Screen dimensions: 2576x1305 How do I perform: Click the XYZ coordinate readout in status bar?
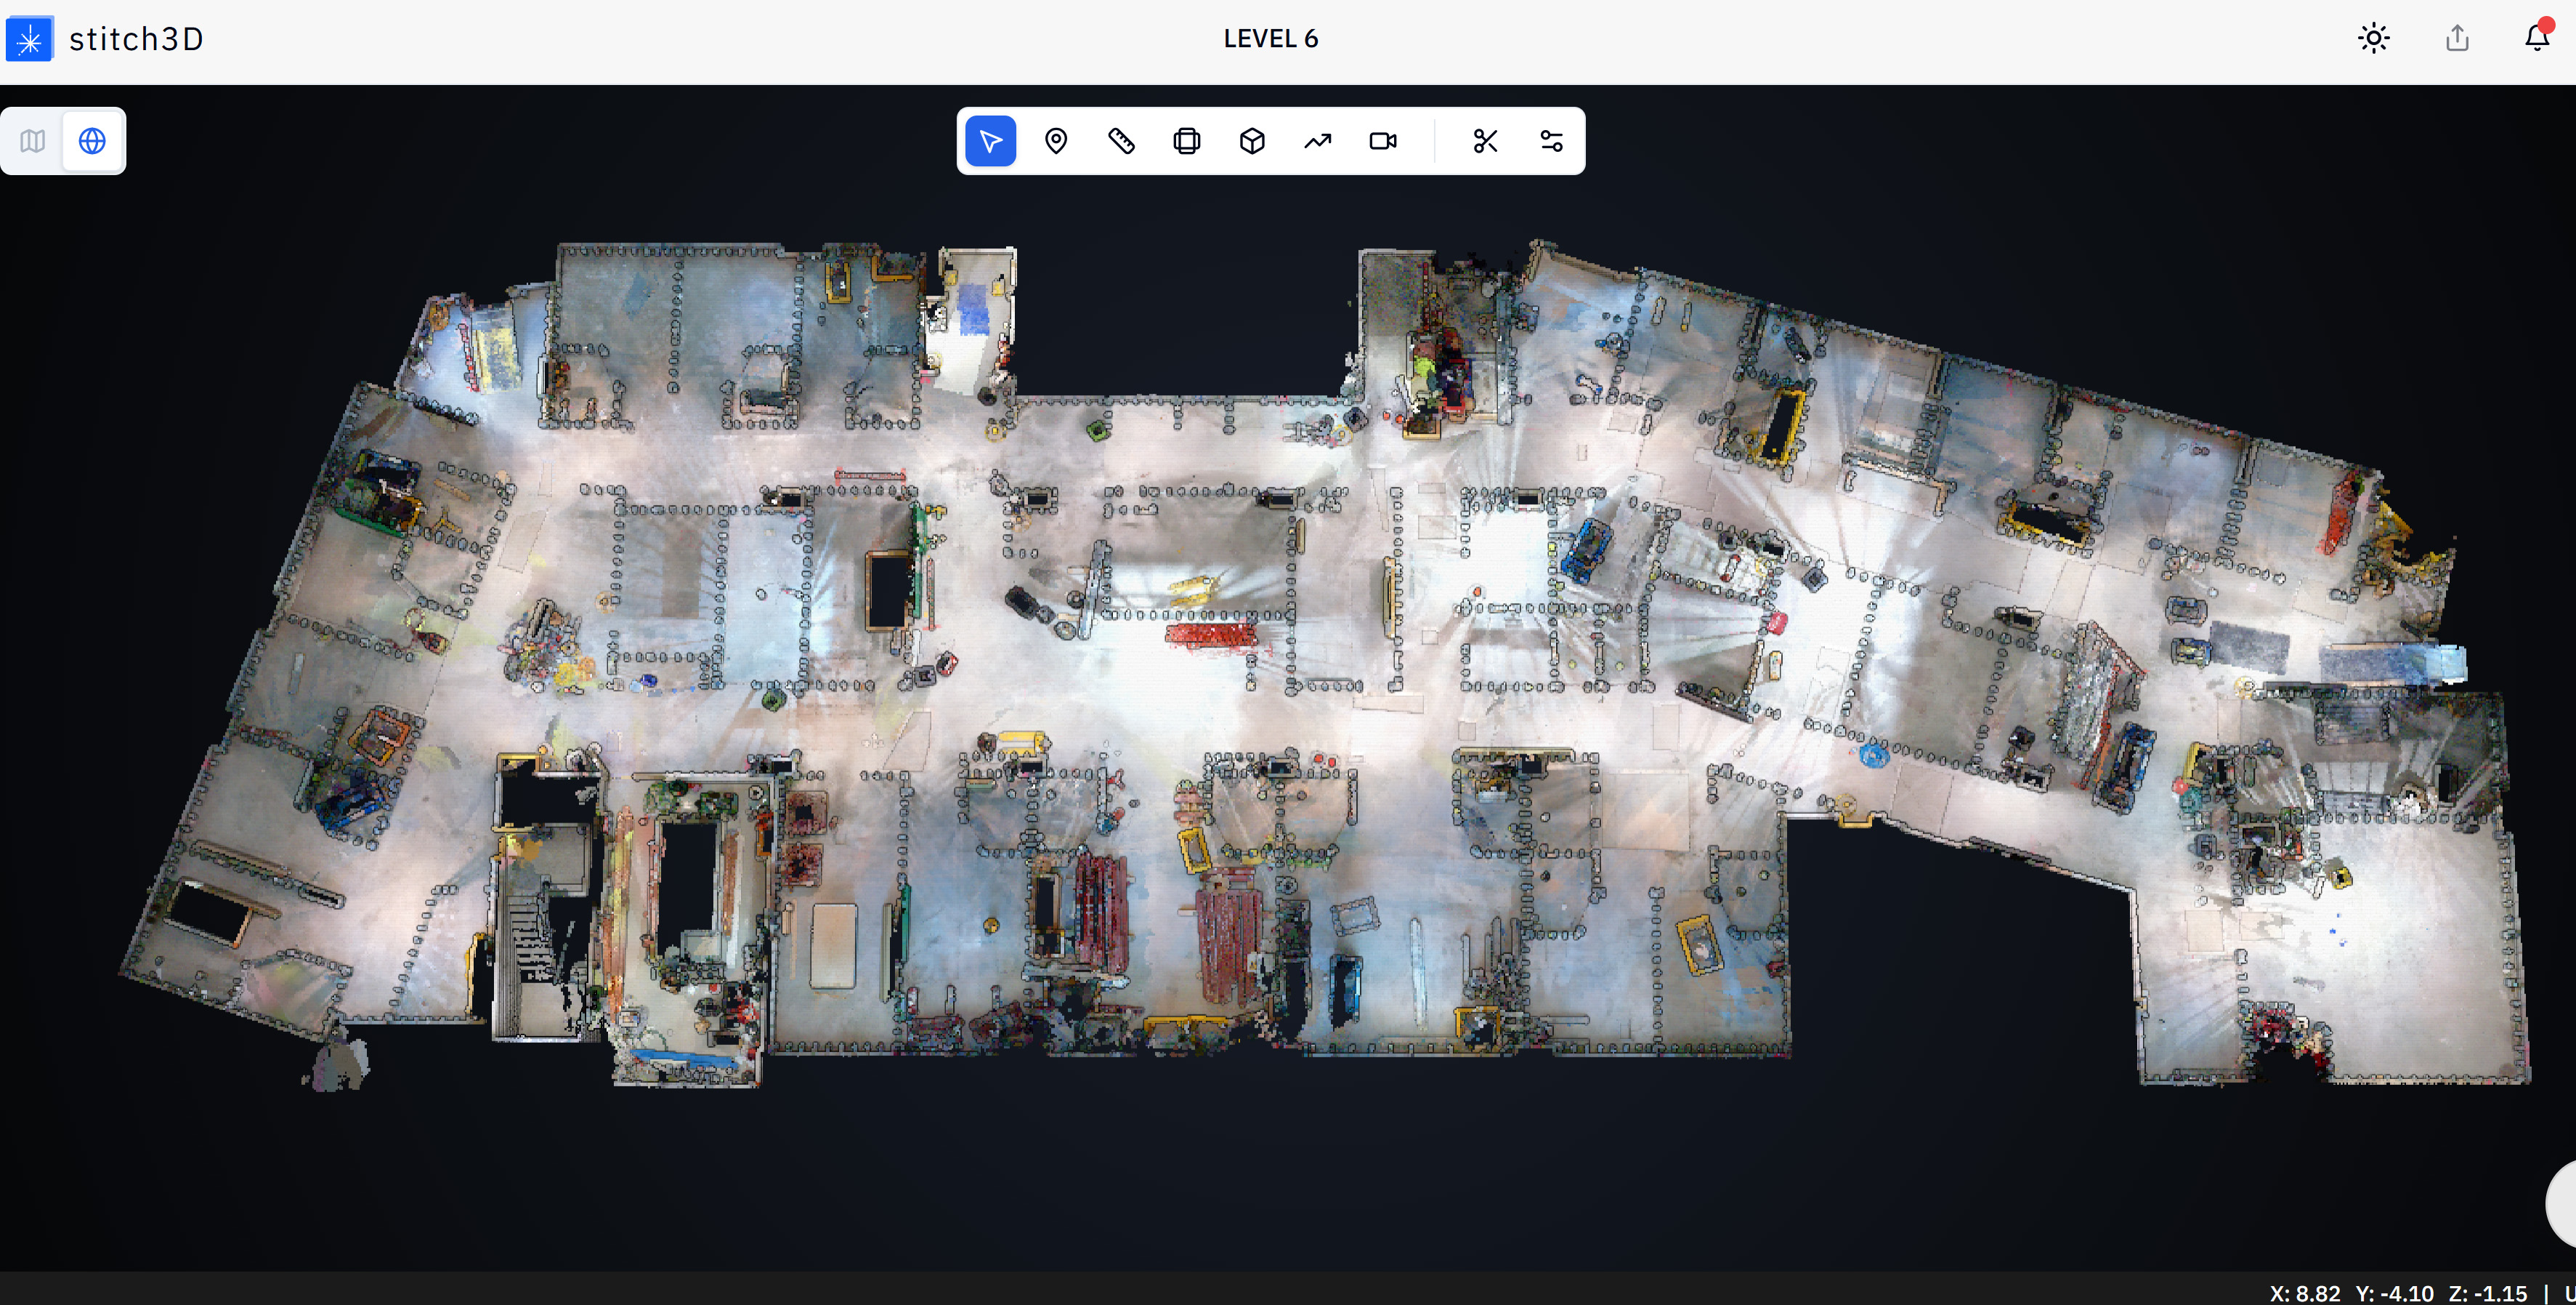(2397, 1293)
